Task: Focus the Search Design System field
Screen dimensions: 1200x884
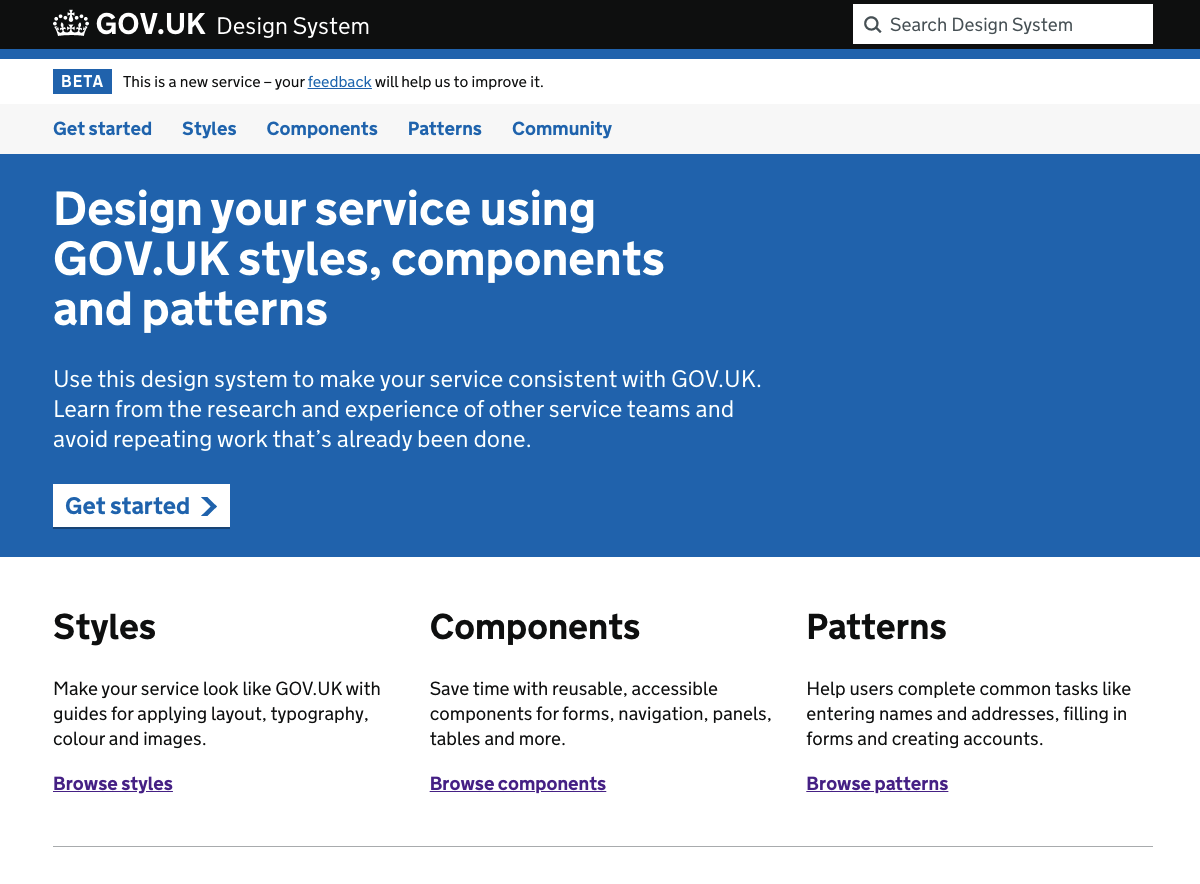Action: pyautogui.click(x=1003, y=24)
